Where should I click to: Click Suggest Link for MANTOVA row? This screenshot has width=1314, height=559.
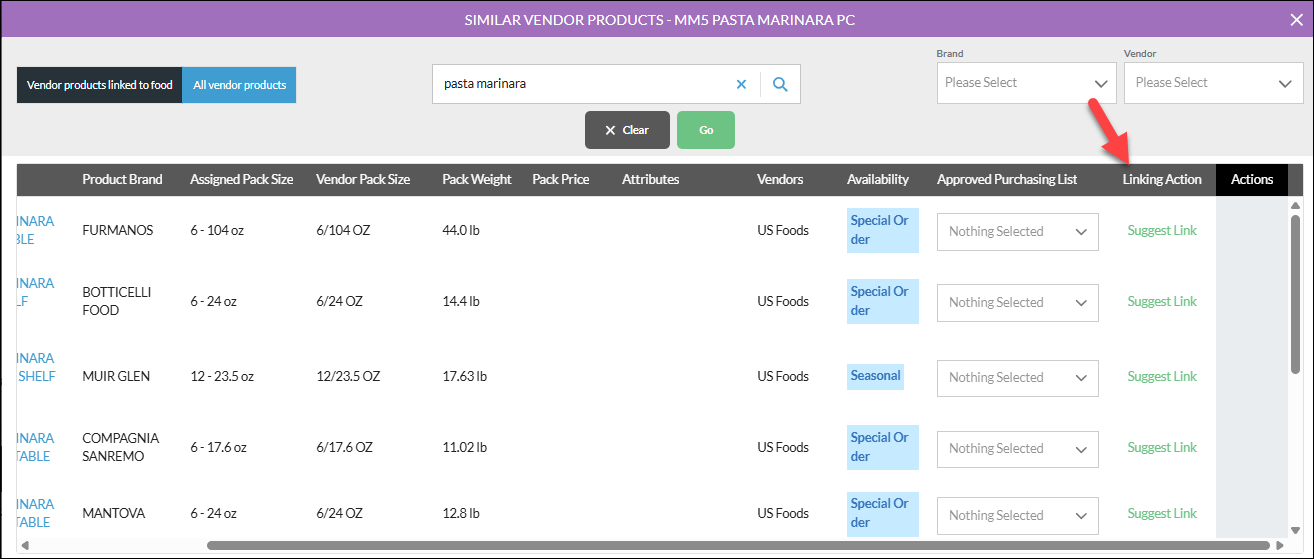tap(1162, 514)
